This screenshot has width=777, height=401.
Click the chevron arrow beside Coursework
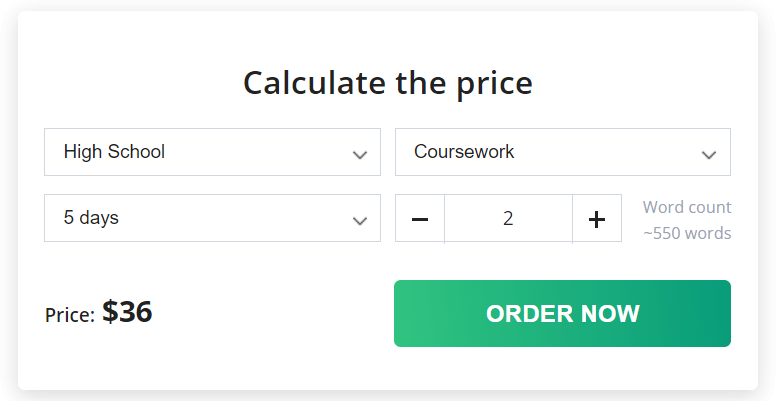[x=709, y=155]
